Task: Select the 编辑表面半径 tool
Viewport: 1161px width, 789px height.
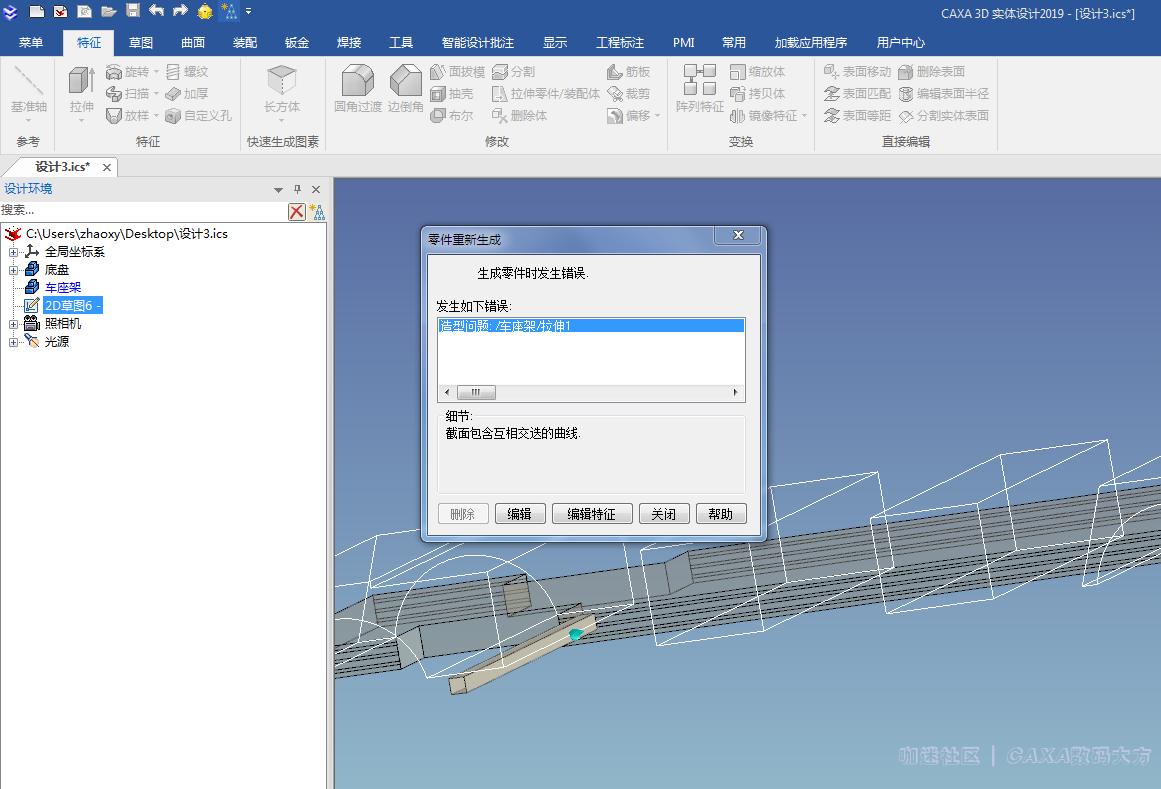Action: [x=943, y=94]
